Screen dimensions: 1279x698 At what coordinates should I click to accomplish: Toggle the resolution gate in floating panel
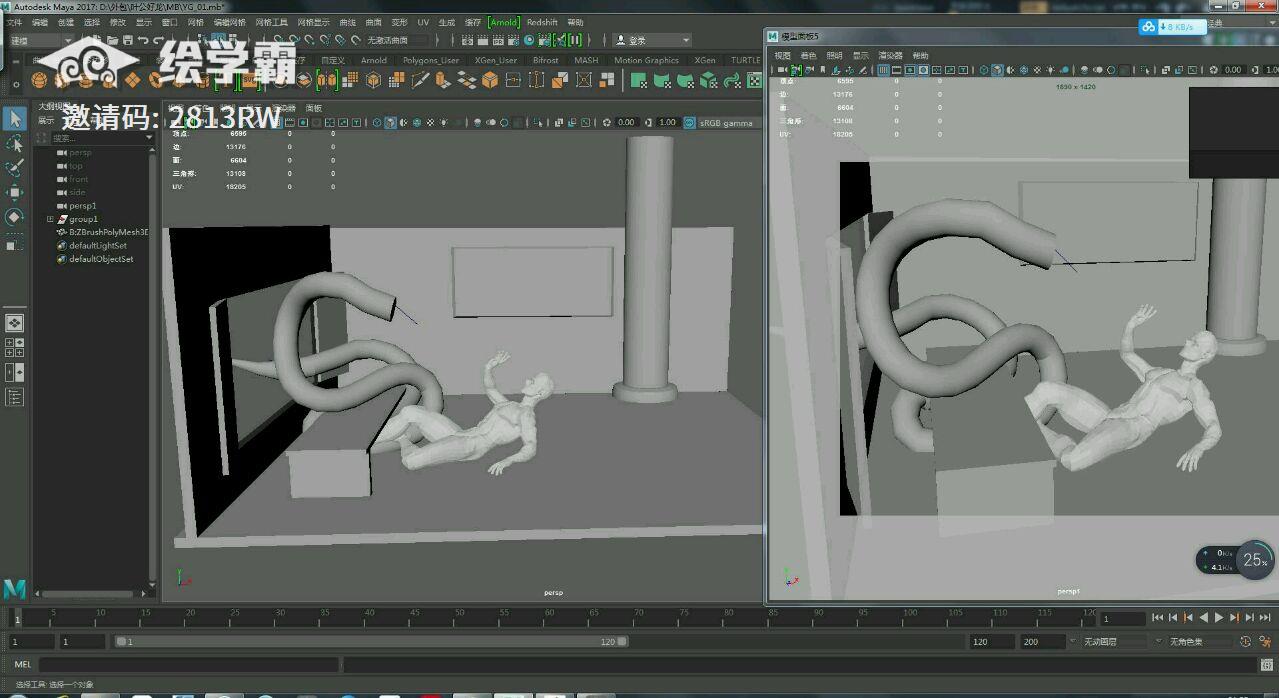[x=910, y=70]
